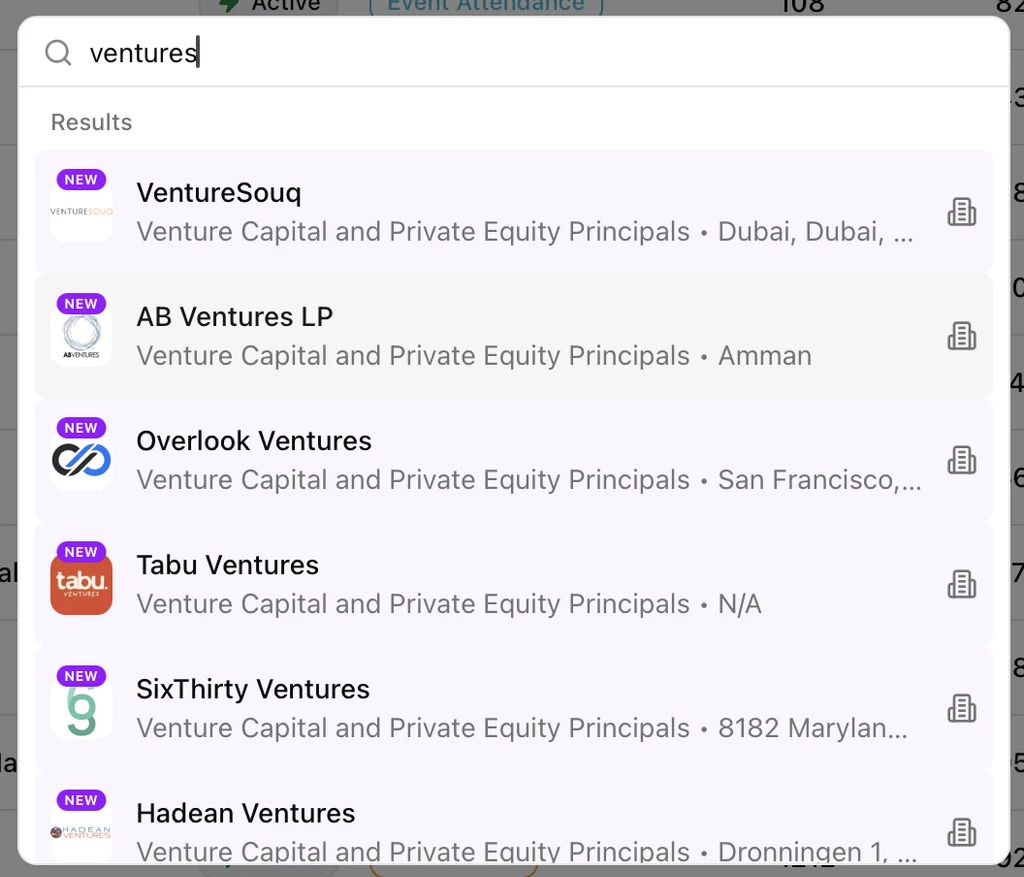Open the SixThirty Ventures result

tap(500, 707)
